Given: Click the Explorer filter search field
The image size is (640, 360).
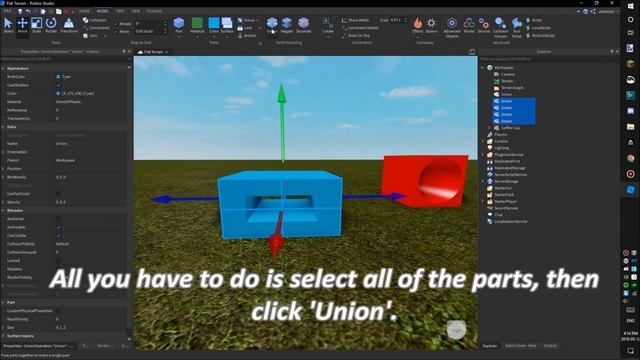Looking at the screenshot, I should tap(549, 59).
